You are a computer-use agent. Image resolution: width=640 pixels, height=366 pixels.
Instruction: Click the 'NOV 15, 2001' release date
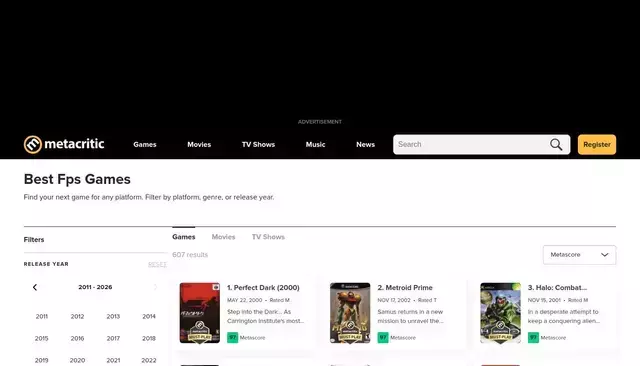point(544,300)
